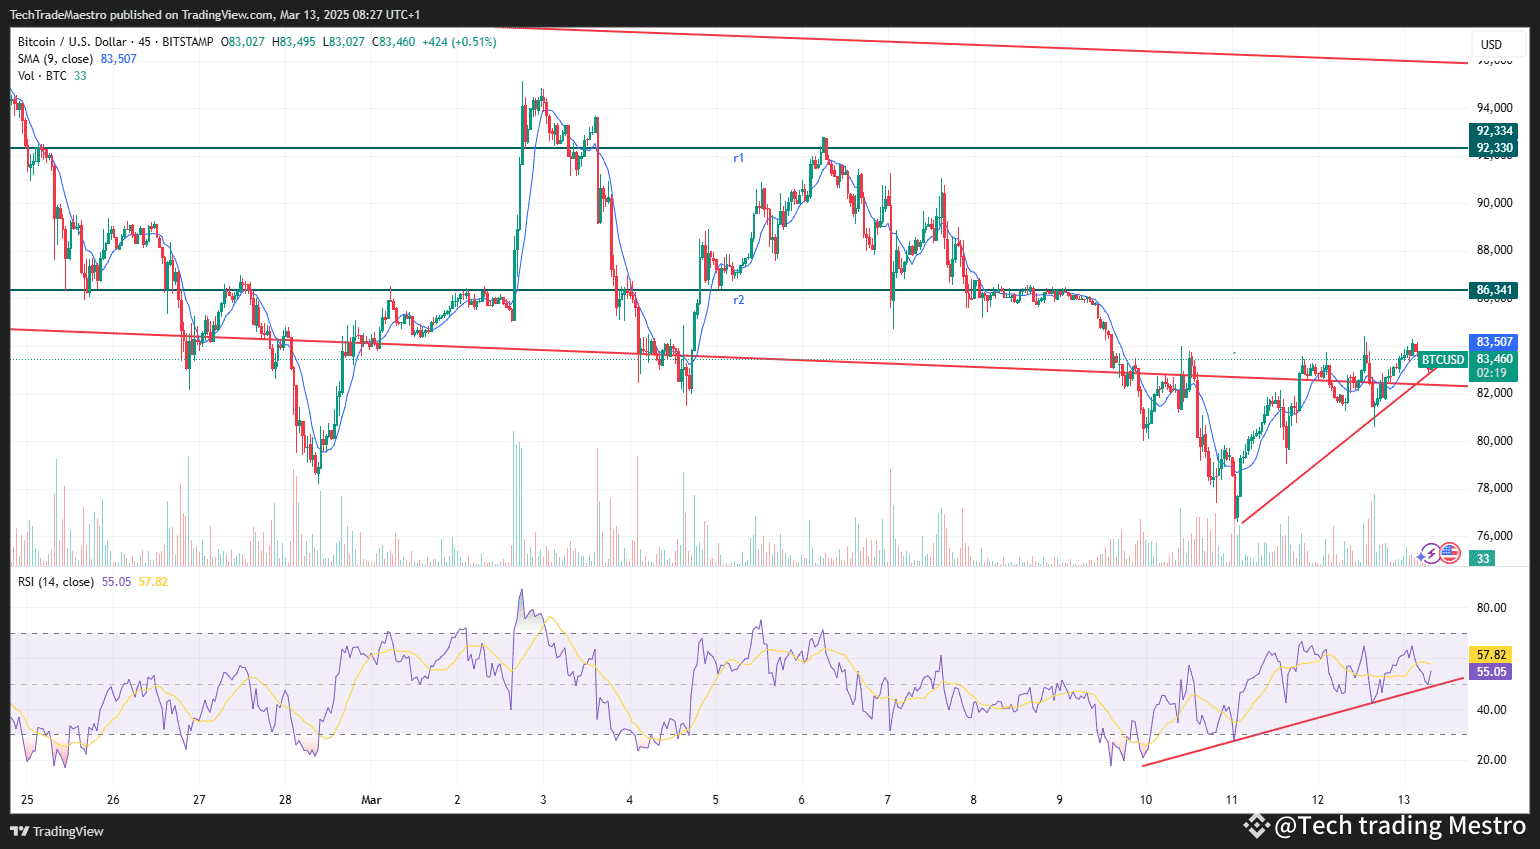Click the "26" date on the time axis
This screenshot has width=1540, height=849.
coord(113,800)
